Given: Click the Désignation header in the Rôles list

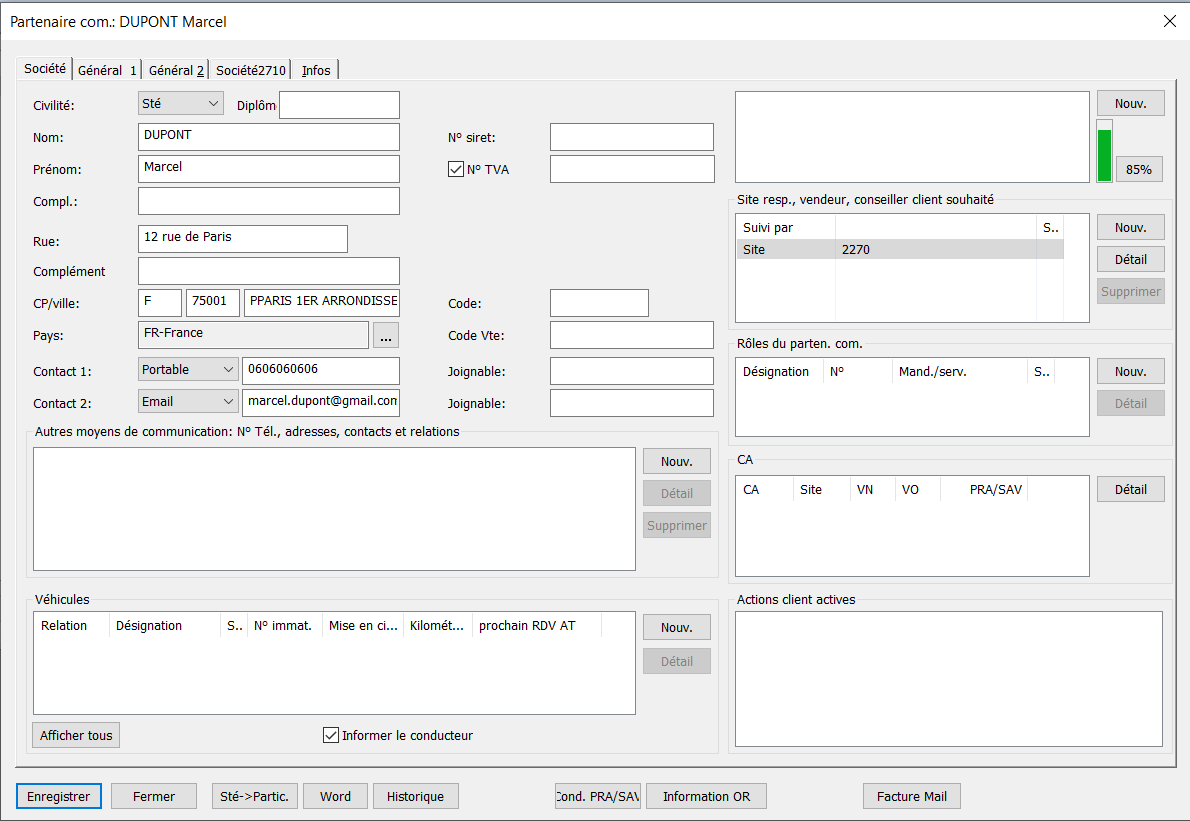Looking at the screenshot, I should point(779,372).
